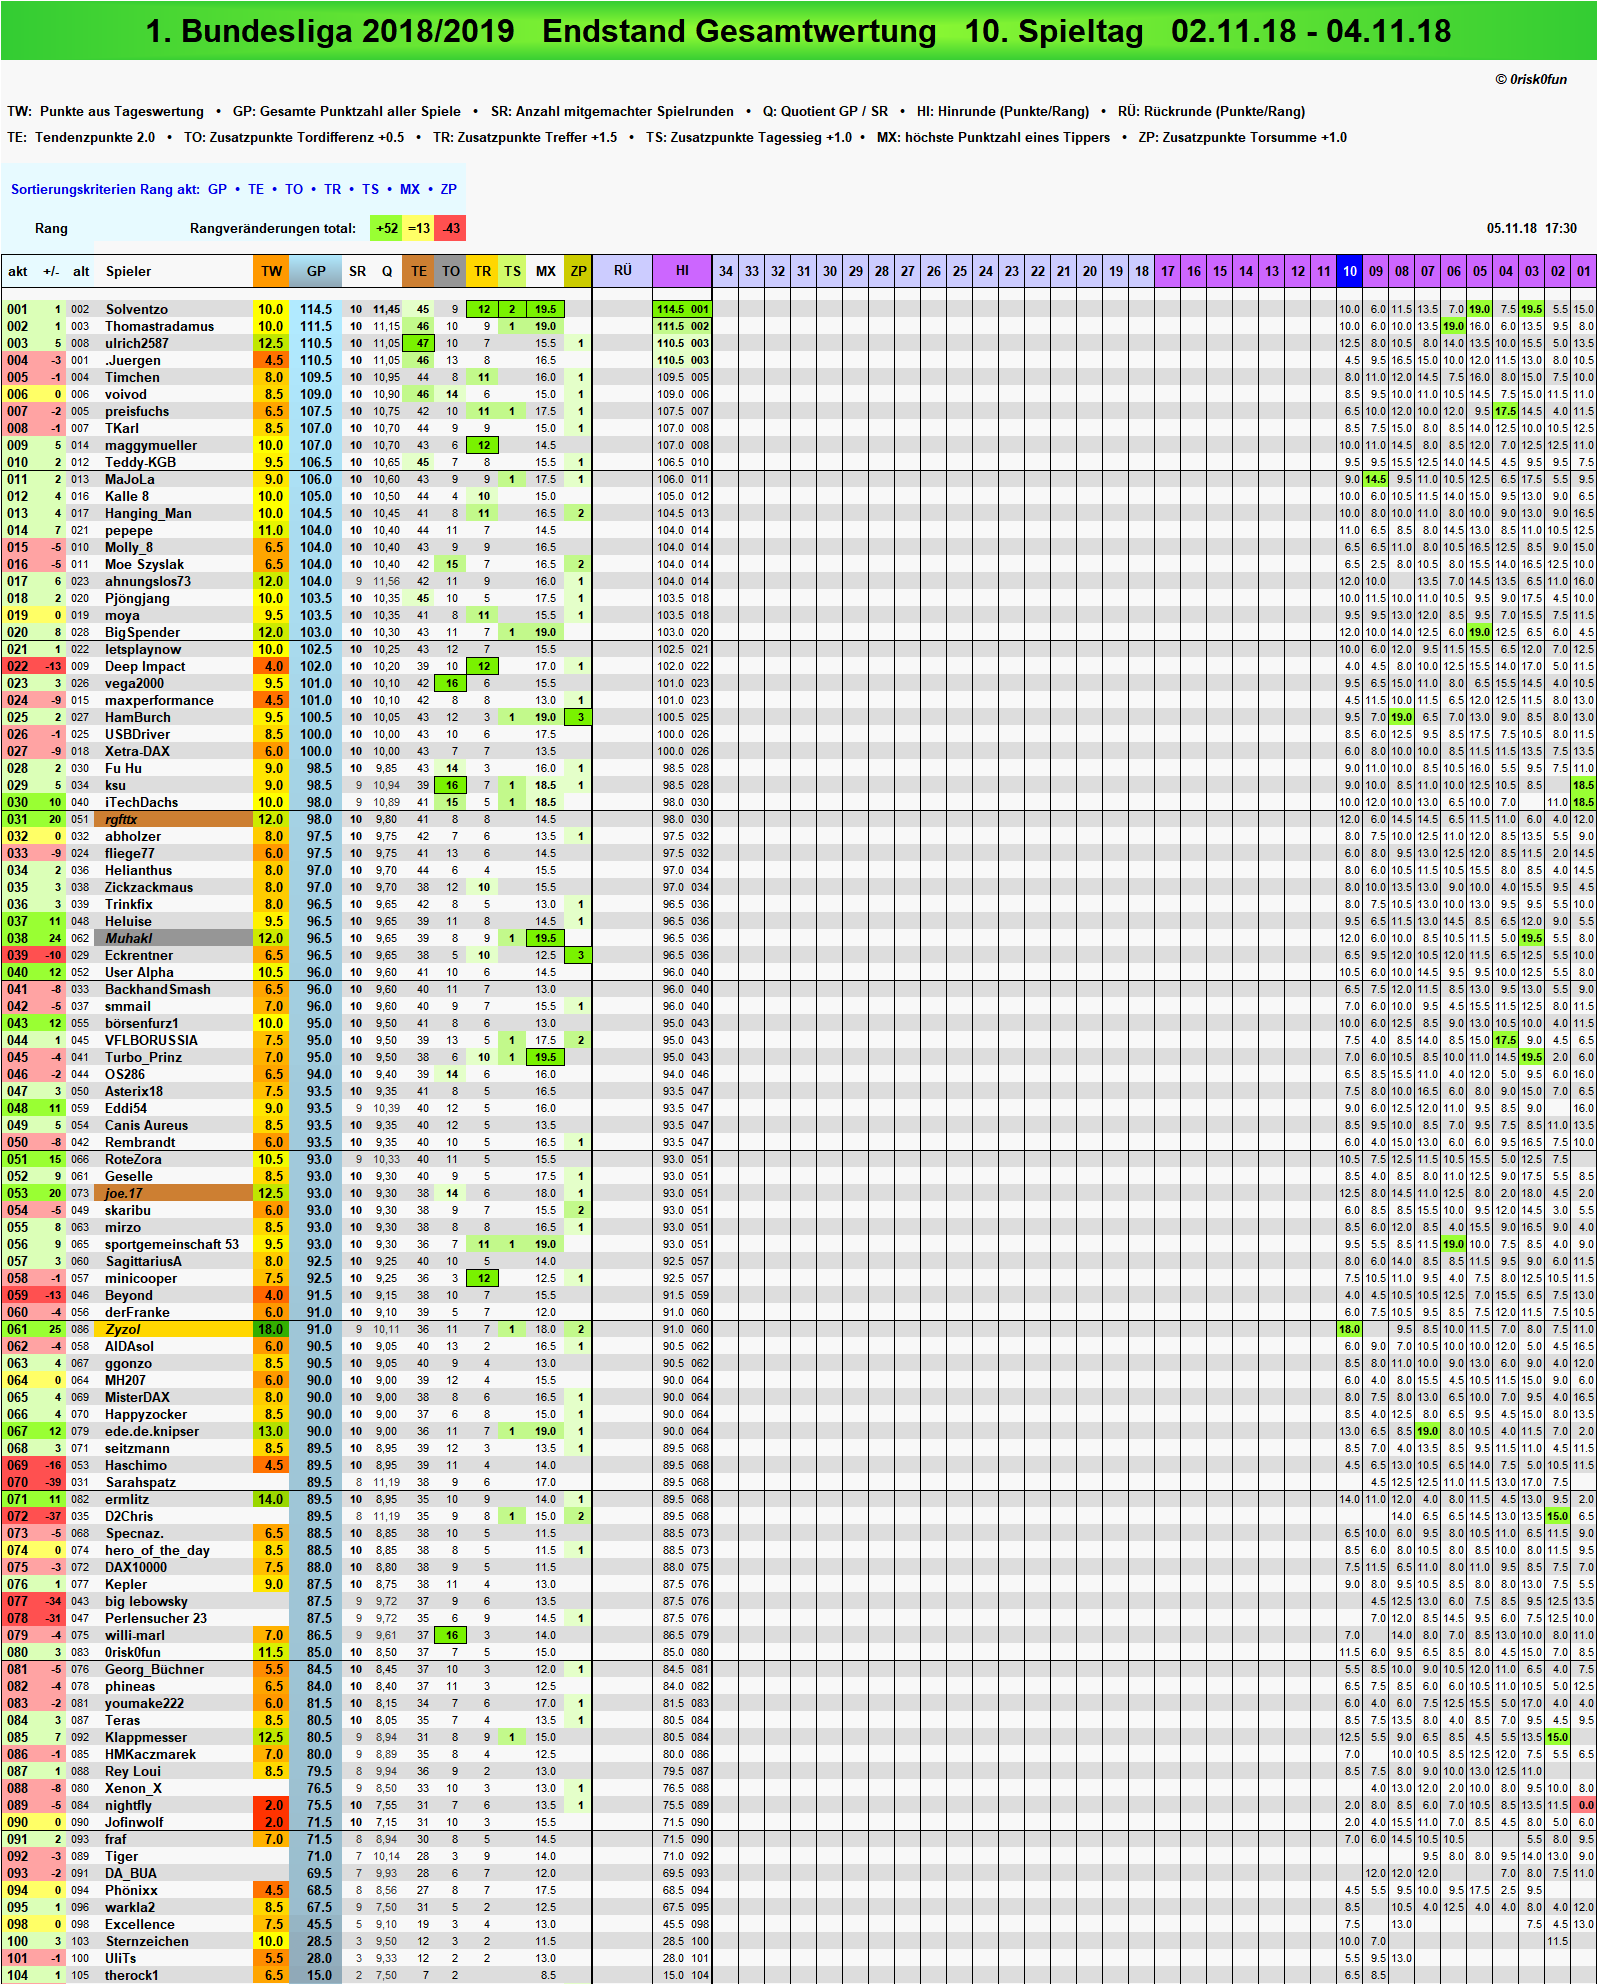Click the TW column header
1597x1984 pixels.
[271, 271]
